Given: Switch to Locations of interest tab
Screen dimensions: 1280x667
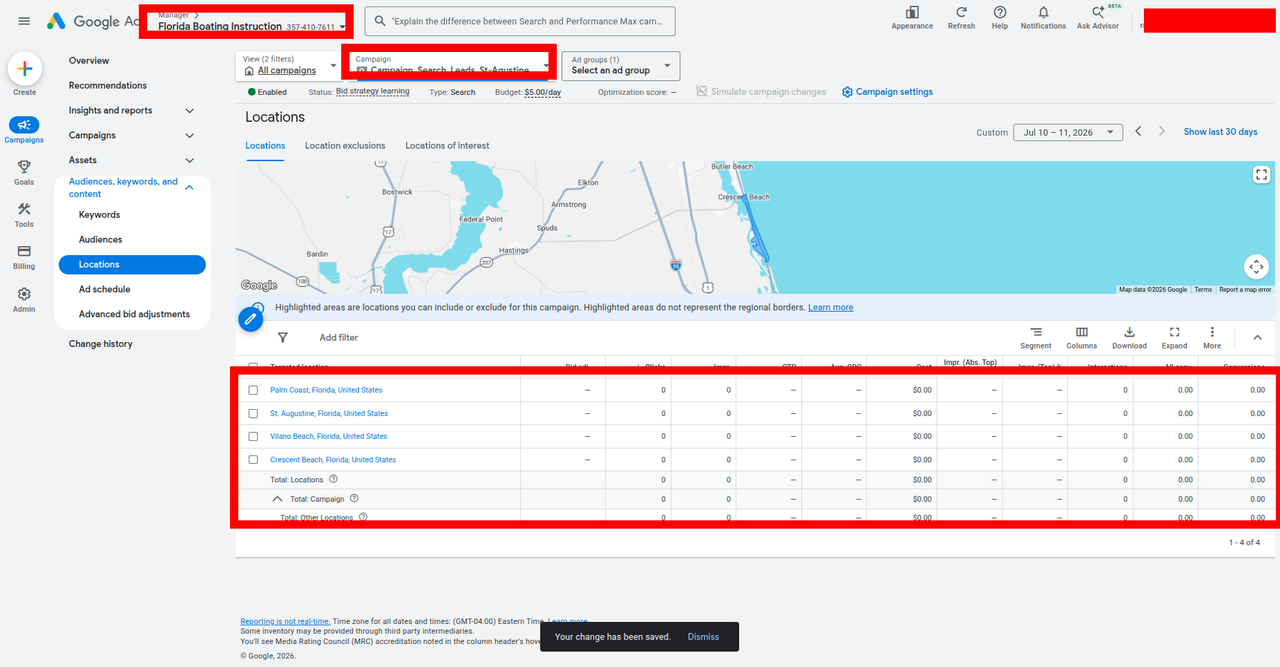Looking at the screenshot, I should coord(447,146).
